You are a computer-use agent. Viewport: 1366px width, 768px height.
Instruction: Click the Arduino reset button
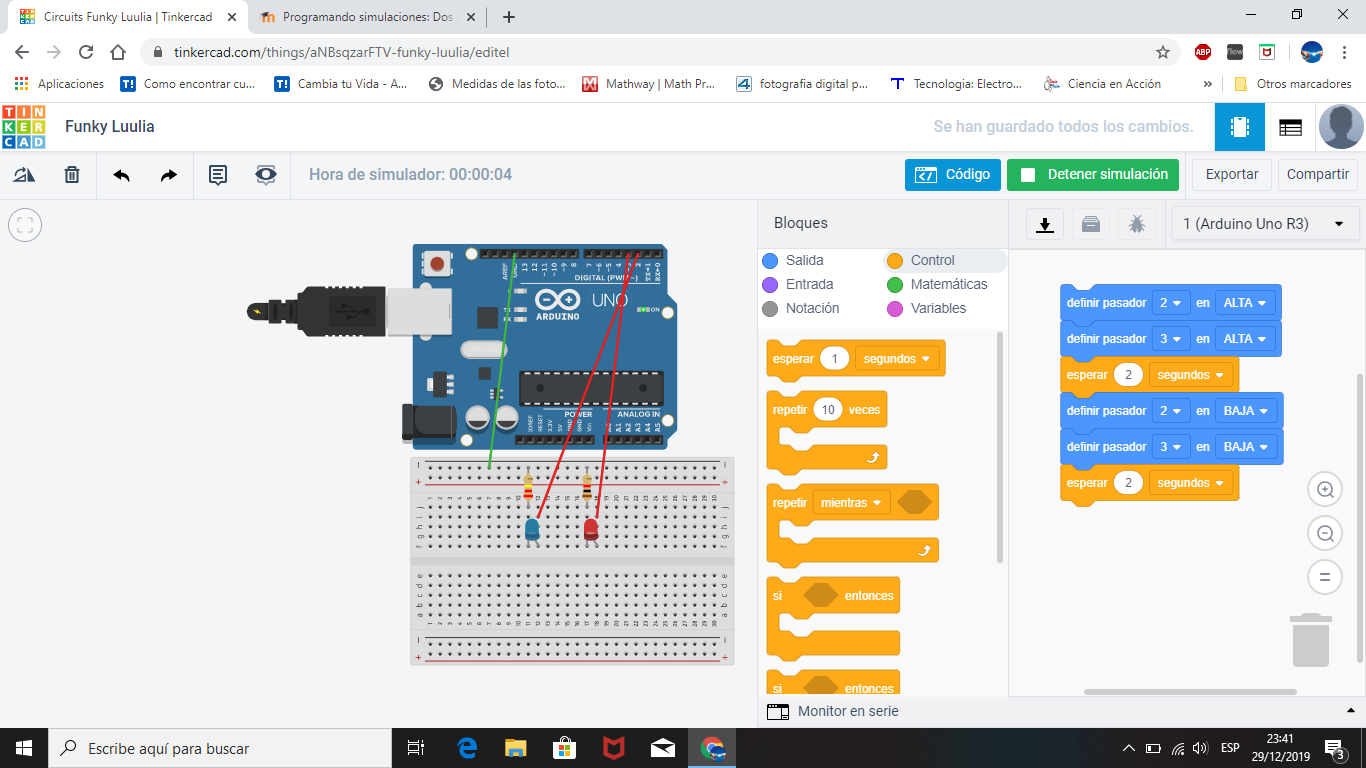(437, 264)
